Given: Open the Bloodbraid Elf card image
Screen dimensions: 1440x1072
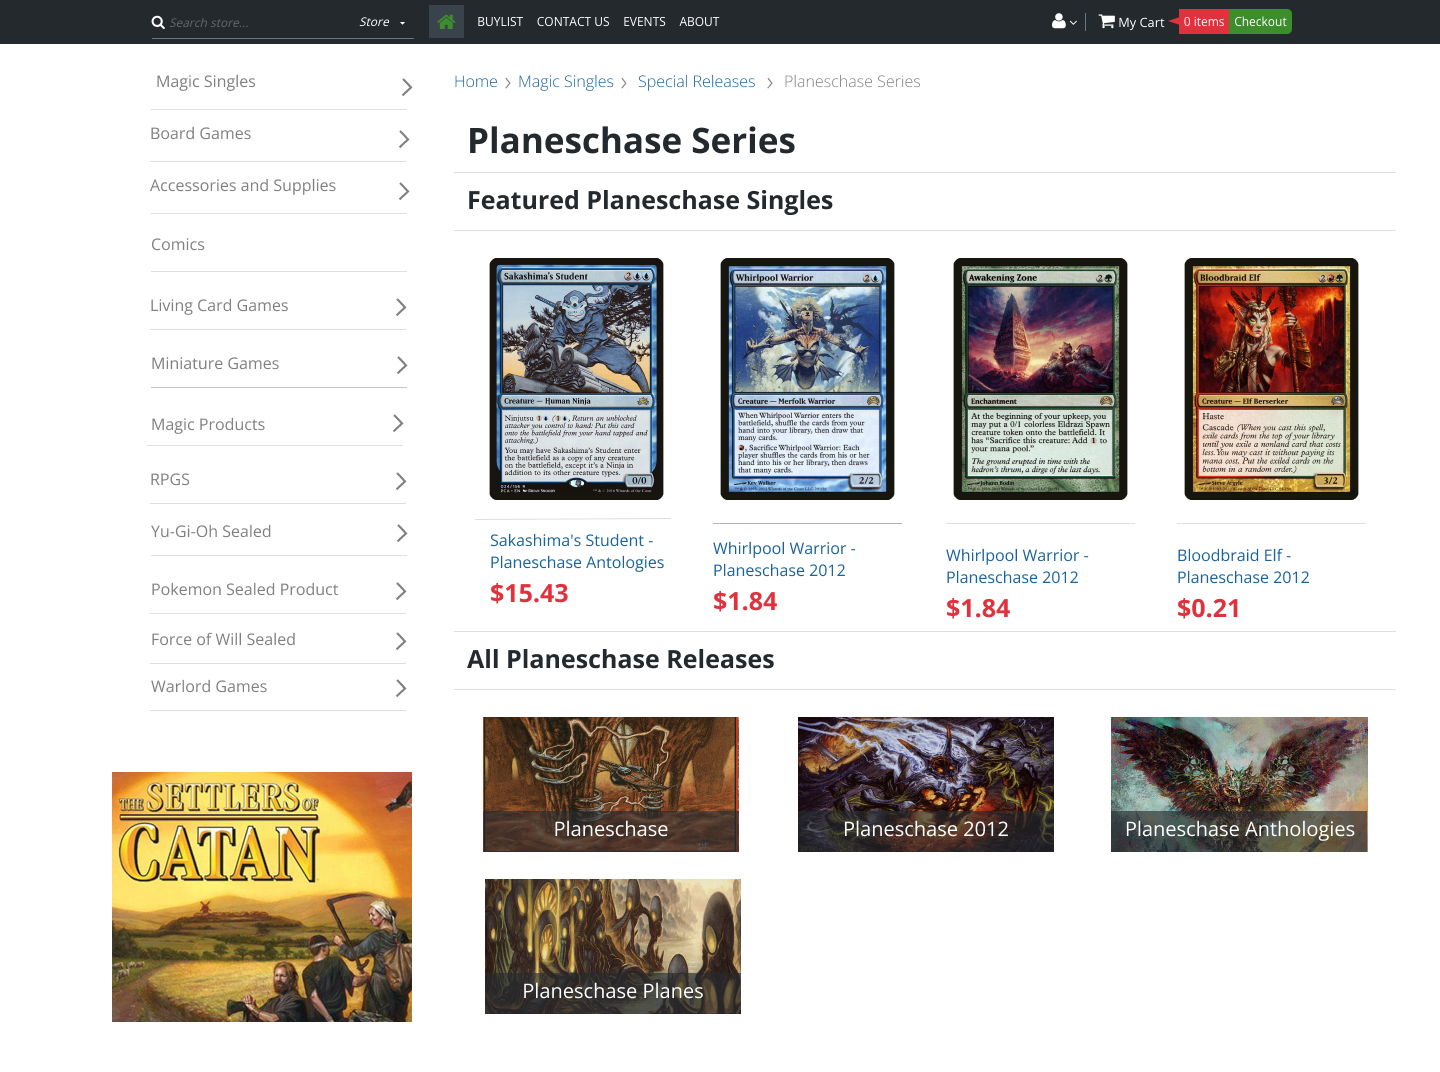Looking at the screenshot, I should click(1271, 379).
